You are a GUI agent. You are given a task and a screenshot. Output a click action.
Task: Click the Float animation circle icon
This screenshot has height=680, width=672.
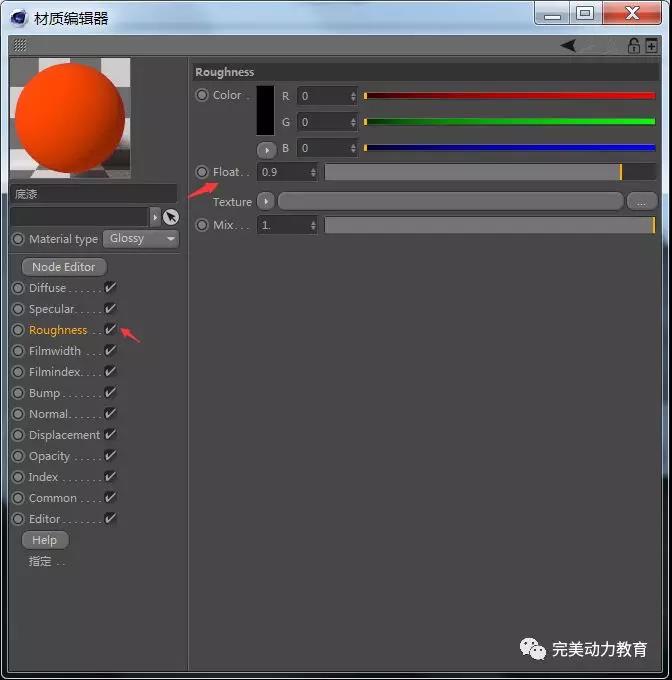[202, 172]
